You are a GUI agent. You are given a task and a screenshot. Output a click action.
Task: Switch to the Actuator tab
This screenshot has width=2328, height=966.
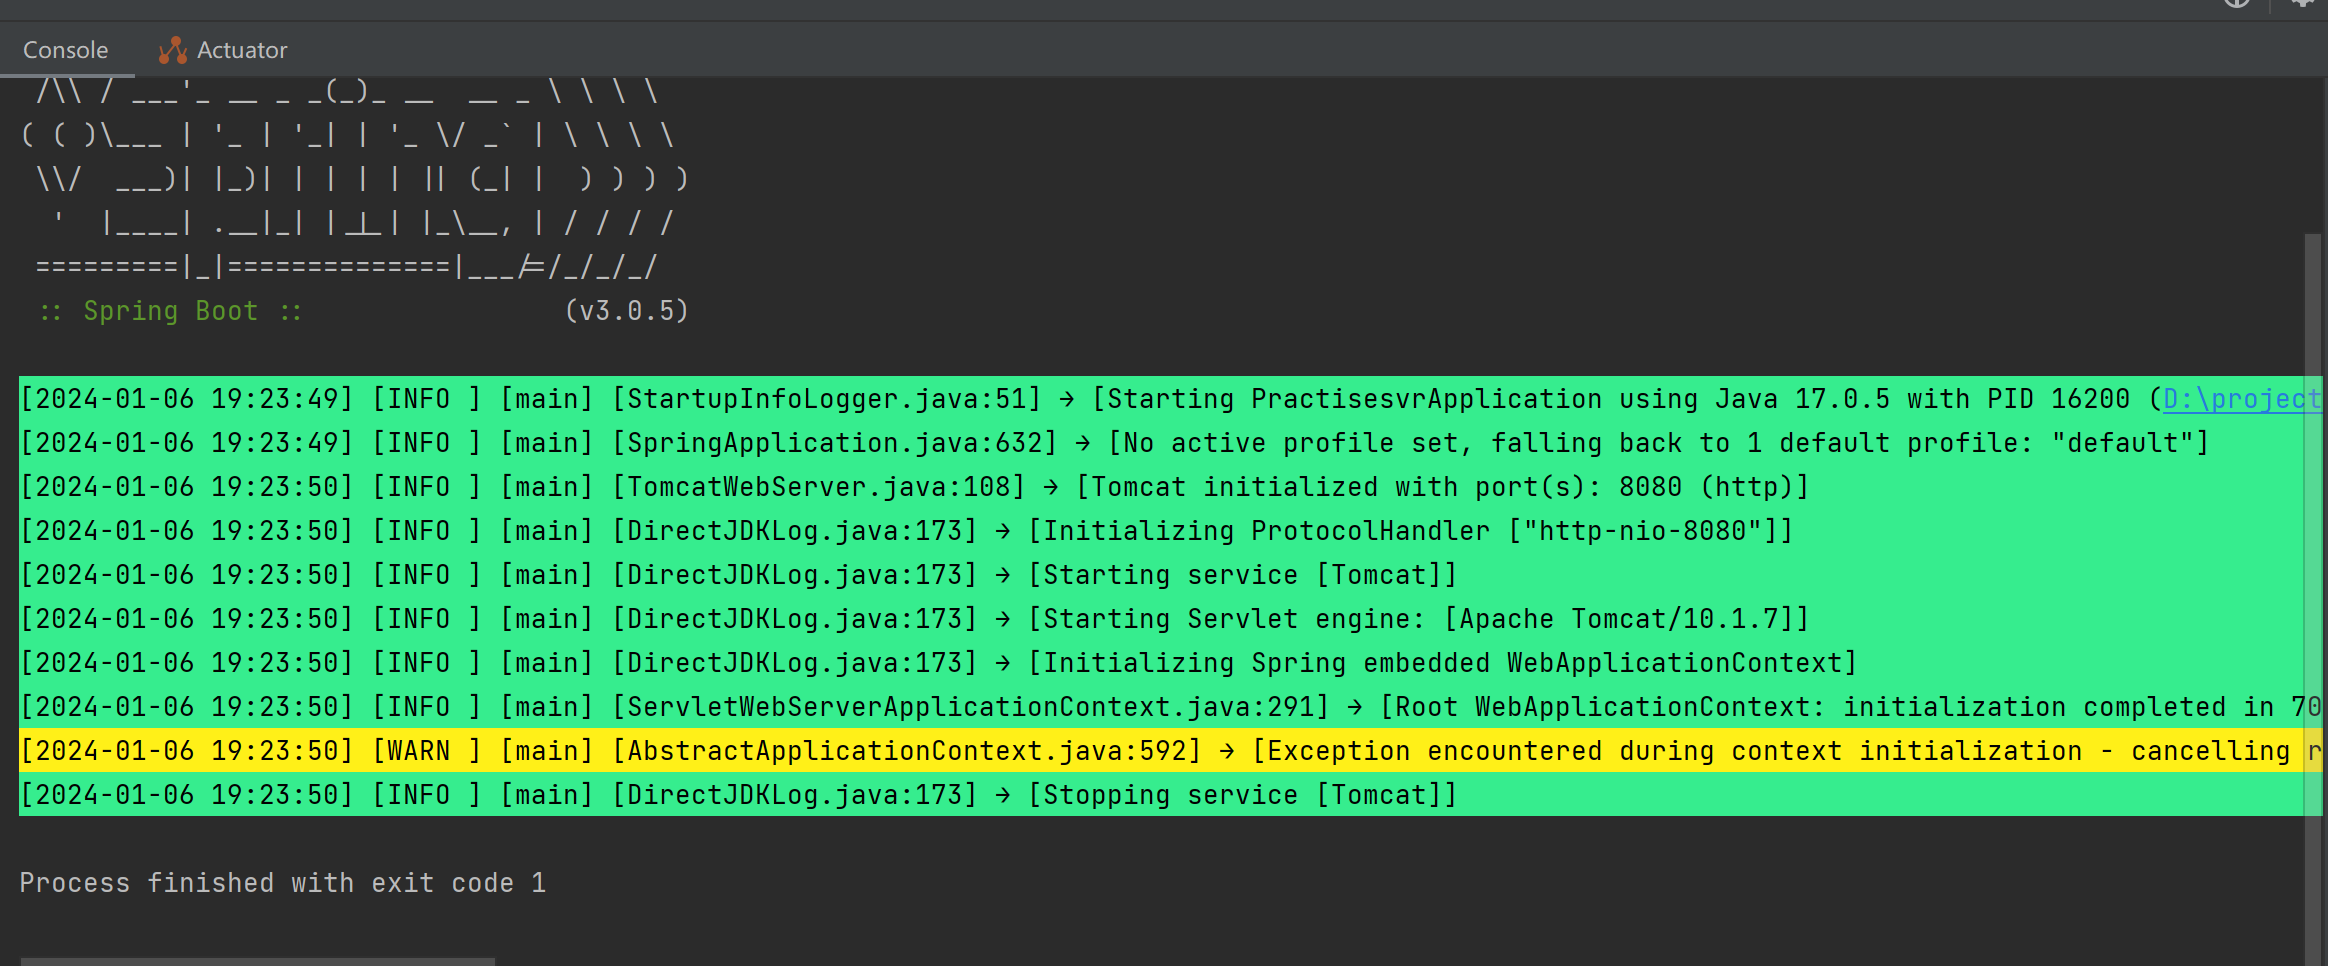click(x=242, y=49)
